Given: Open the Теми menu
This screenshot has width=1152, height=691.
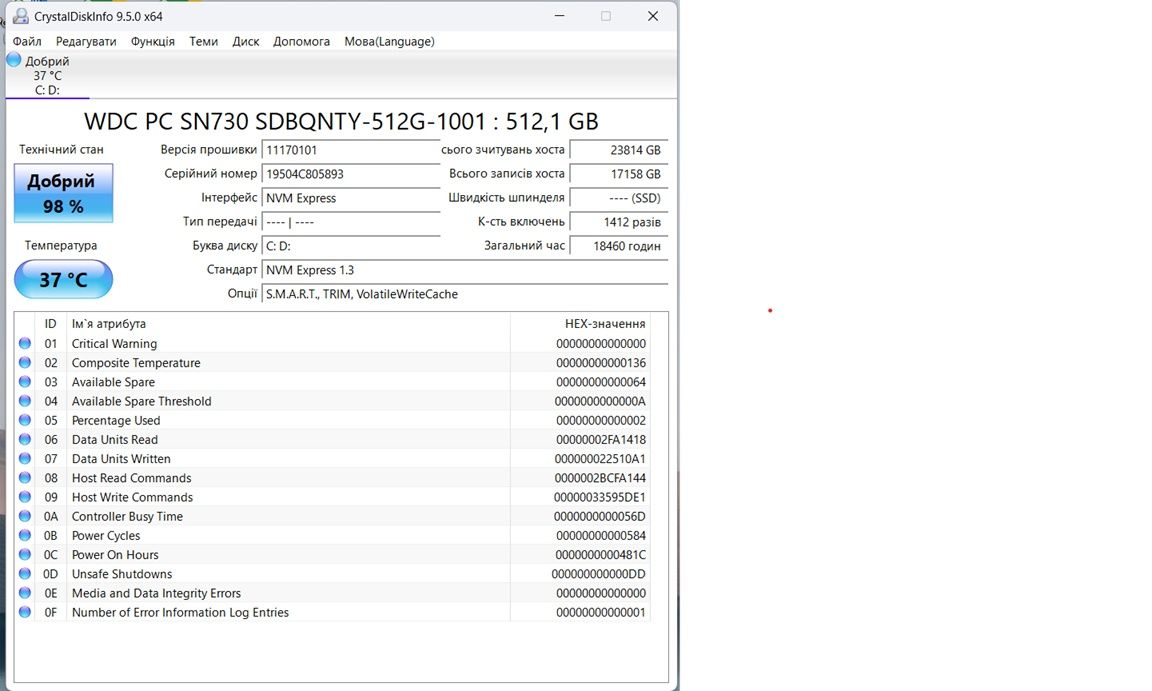Looking at the screenshot, I should pyautogui.click(x=204, y=41).
